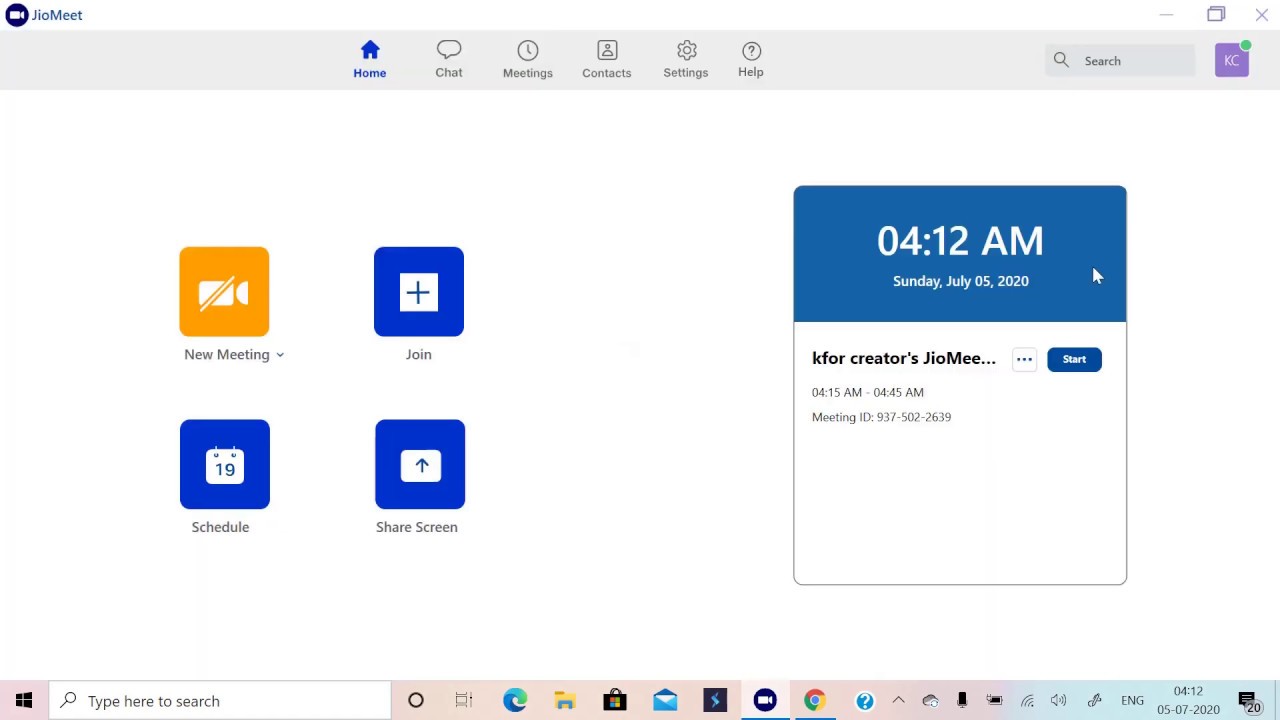Select the kfor creator's JioMee... meeting title
The height and width of the screenshot is (720, 1280).
click(x=904, y=358)
